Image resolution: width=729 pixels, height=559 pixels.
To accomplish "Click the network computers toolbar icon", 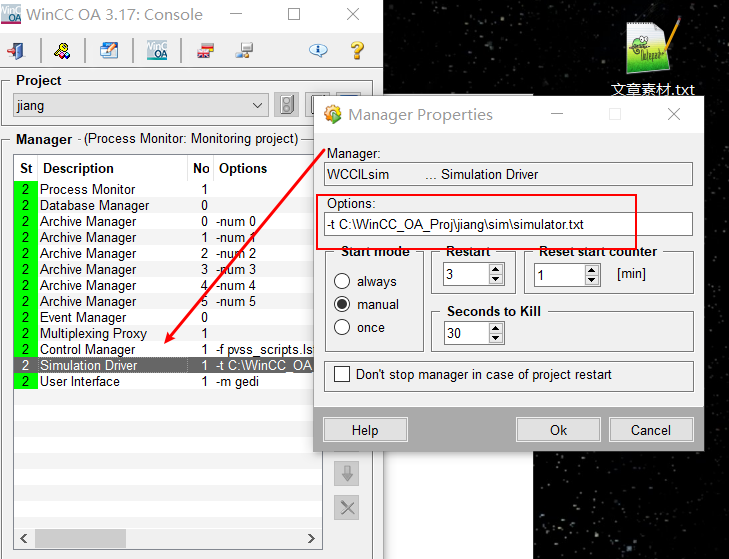I will 244,50.
